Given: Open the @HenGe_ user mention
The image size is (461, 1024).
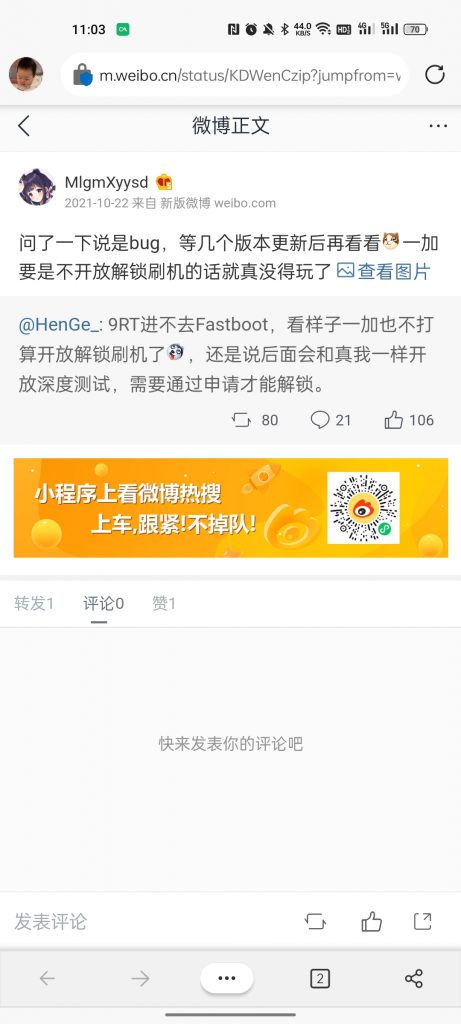Looking at the screenshot, I should [59, 325].
